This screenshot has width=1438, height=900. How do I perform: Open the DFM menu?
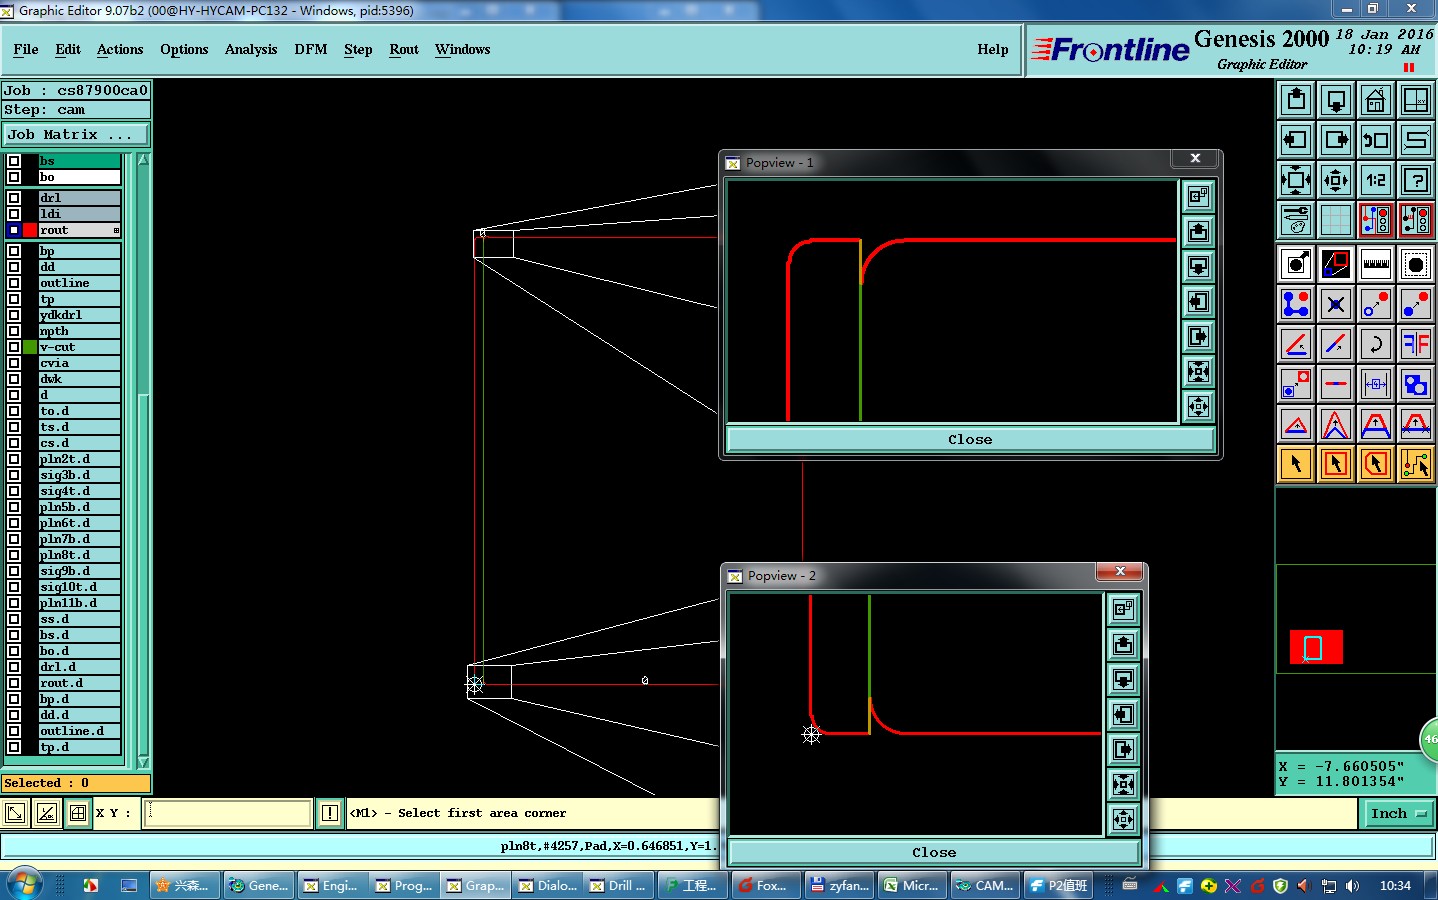click(x=311, y=49)
